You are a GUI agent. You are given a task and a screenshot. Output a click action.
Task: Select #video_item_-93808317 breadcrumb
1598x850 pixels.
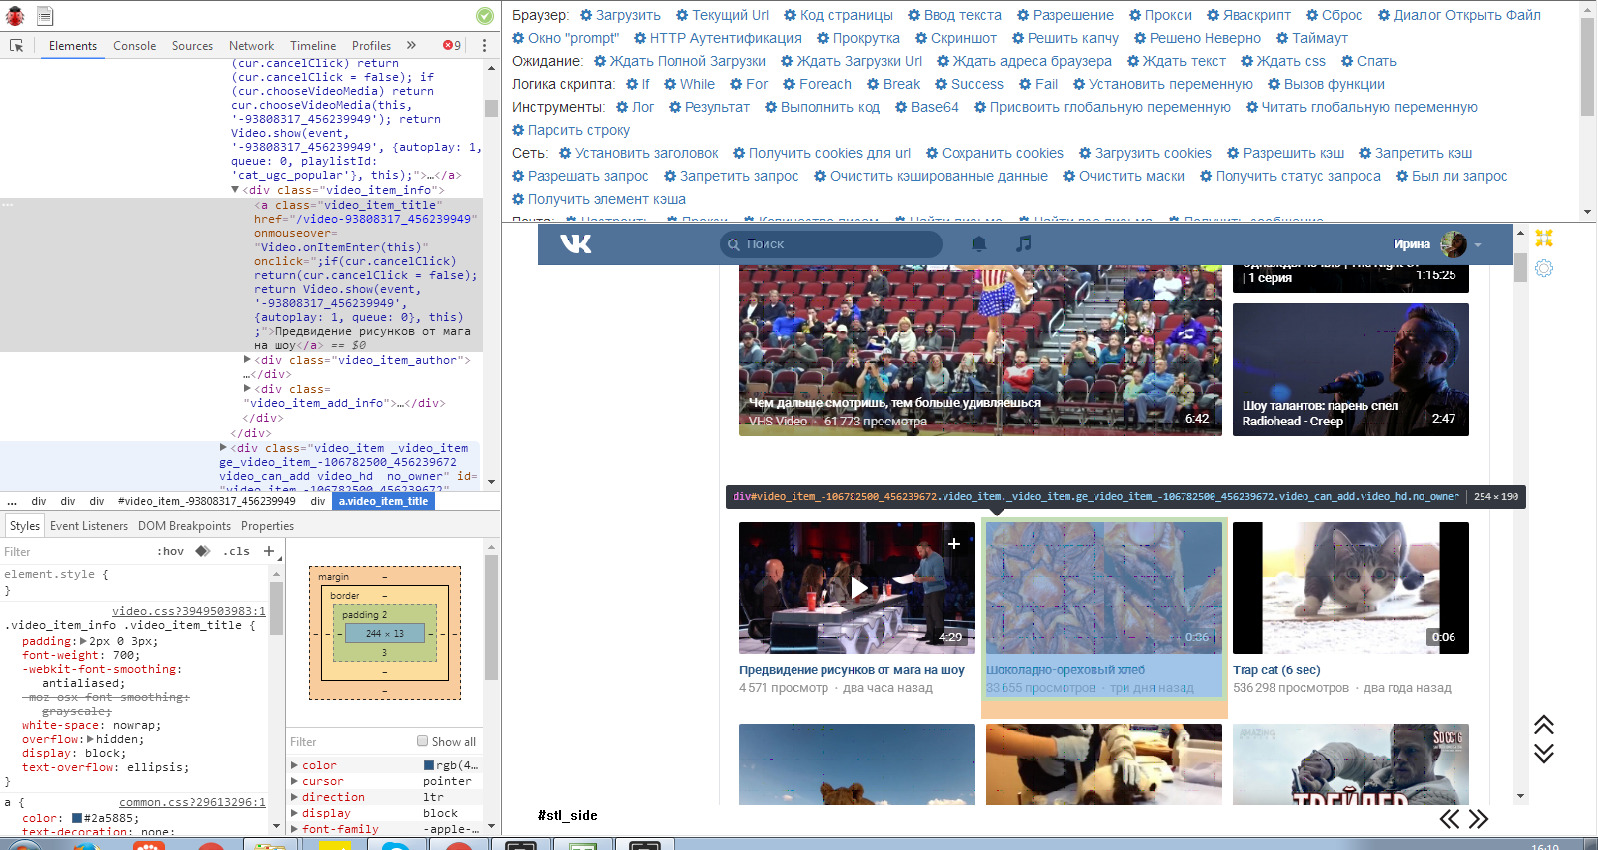207,501
